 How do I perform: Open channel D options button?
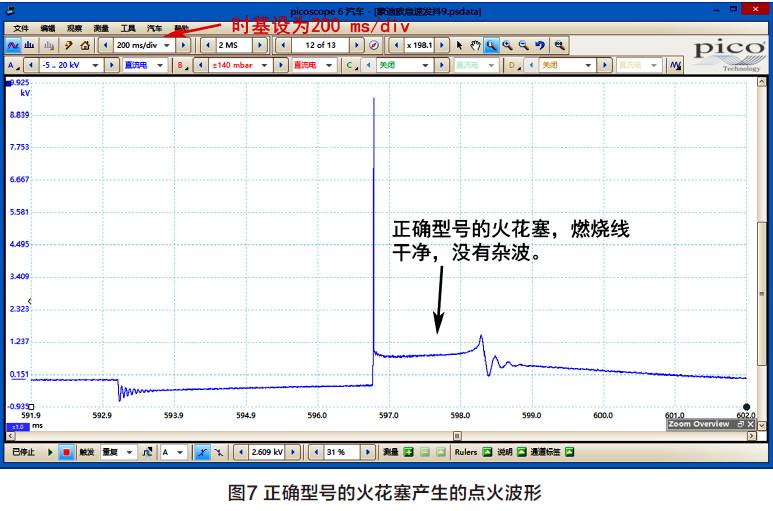[514, 65]
